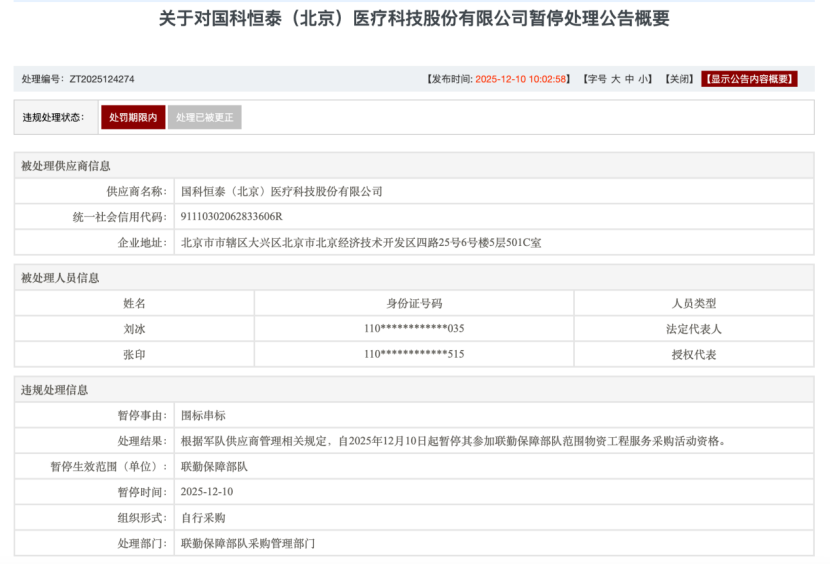Set font size to medium (中)
Image resolution: width=830 pixels, height=564 pixels.
coord(630,79)
